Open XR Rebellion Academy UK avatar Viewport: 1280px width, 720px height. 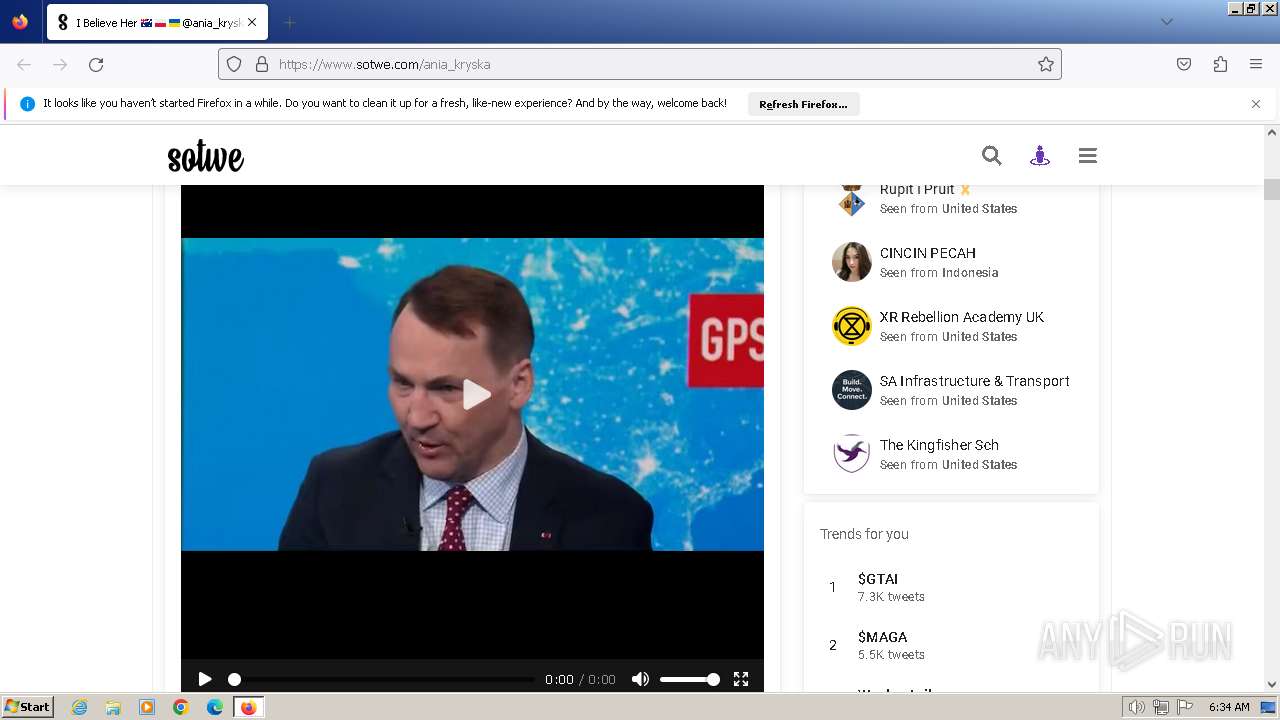[852, 326]
